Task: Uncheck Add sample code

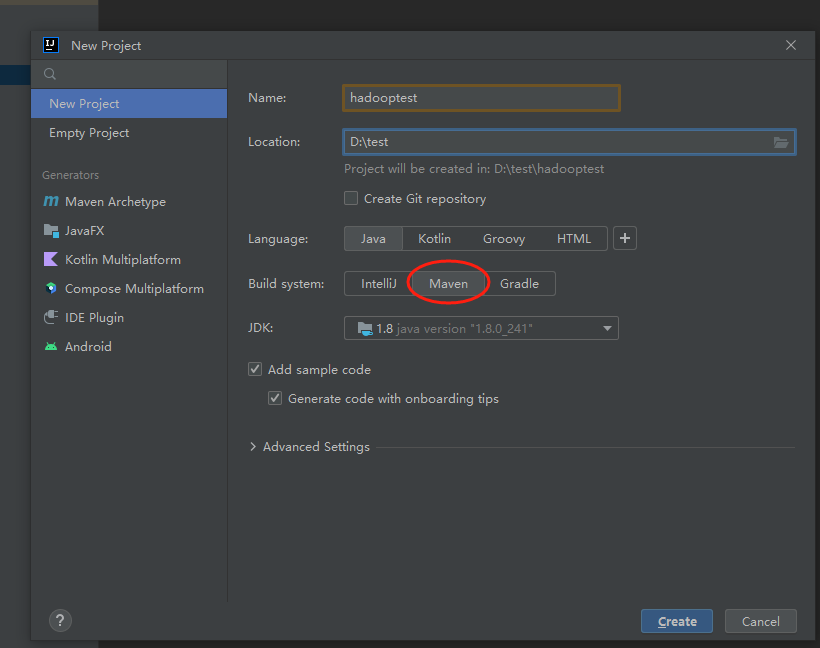Action: (x=255, y=369)
